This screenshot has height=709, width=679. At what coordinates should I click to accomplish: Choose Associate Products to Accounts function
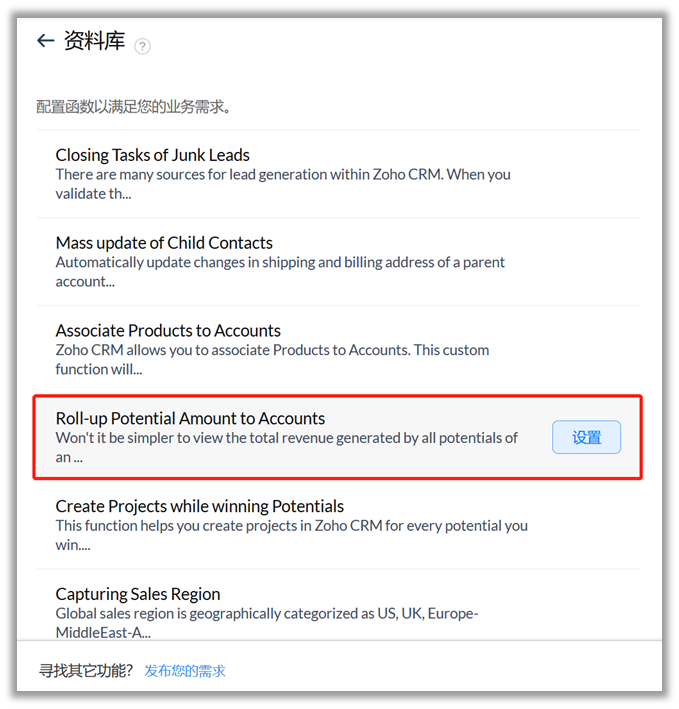click(168, 331)
